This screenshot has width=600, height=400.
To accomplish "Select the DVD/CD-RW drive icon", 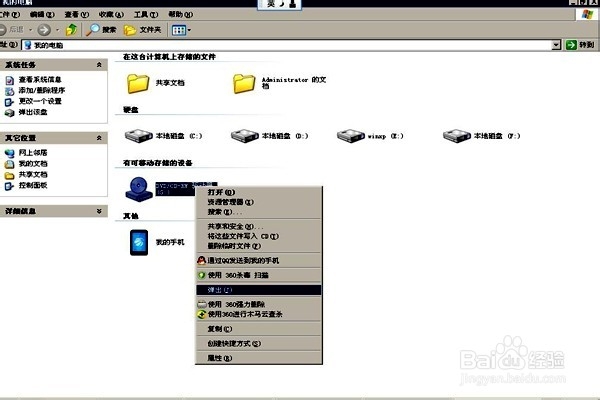I will (x=139, y=189).
